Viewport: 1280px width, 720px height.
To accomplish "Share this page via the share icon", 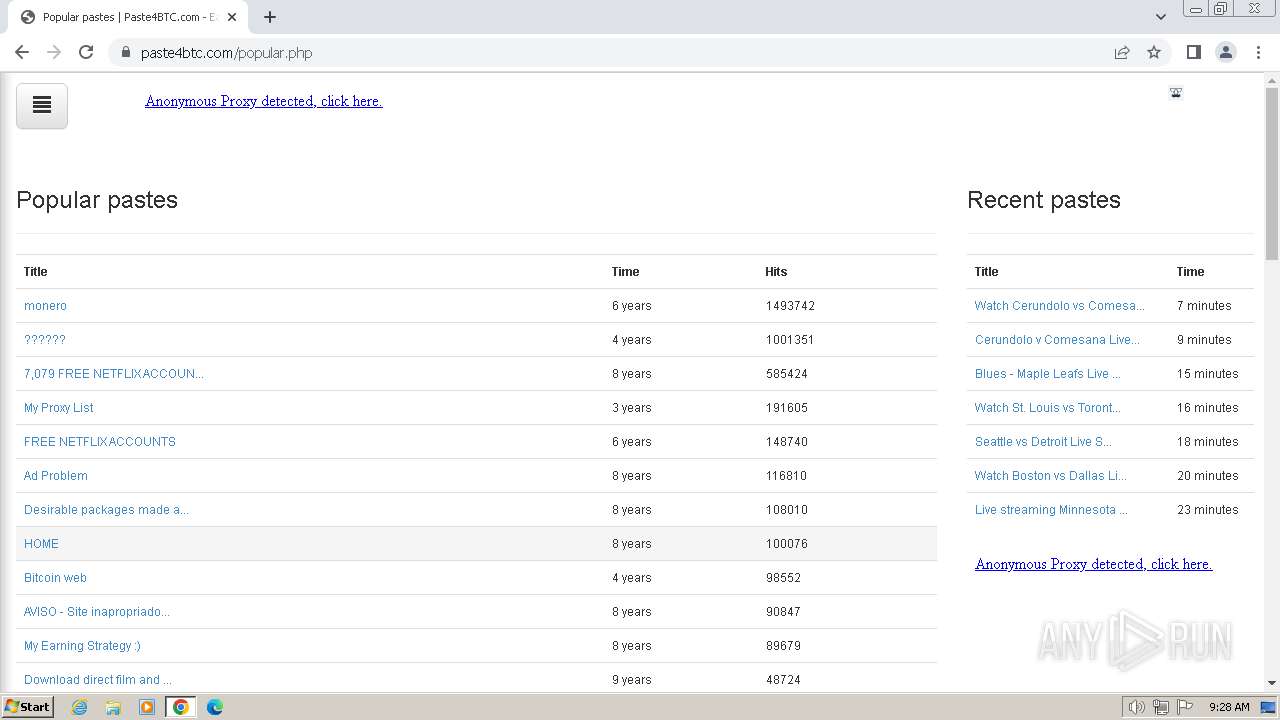I will 1122,52.
